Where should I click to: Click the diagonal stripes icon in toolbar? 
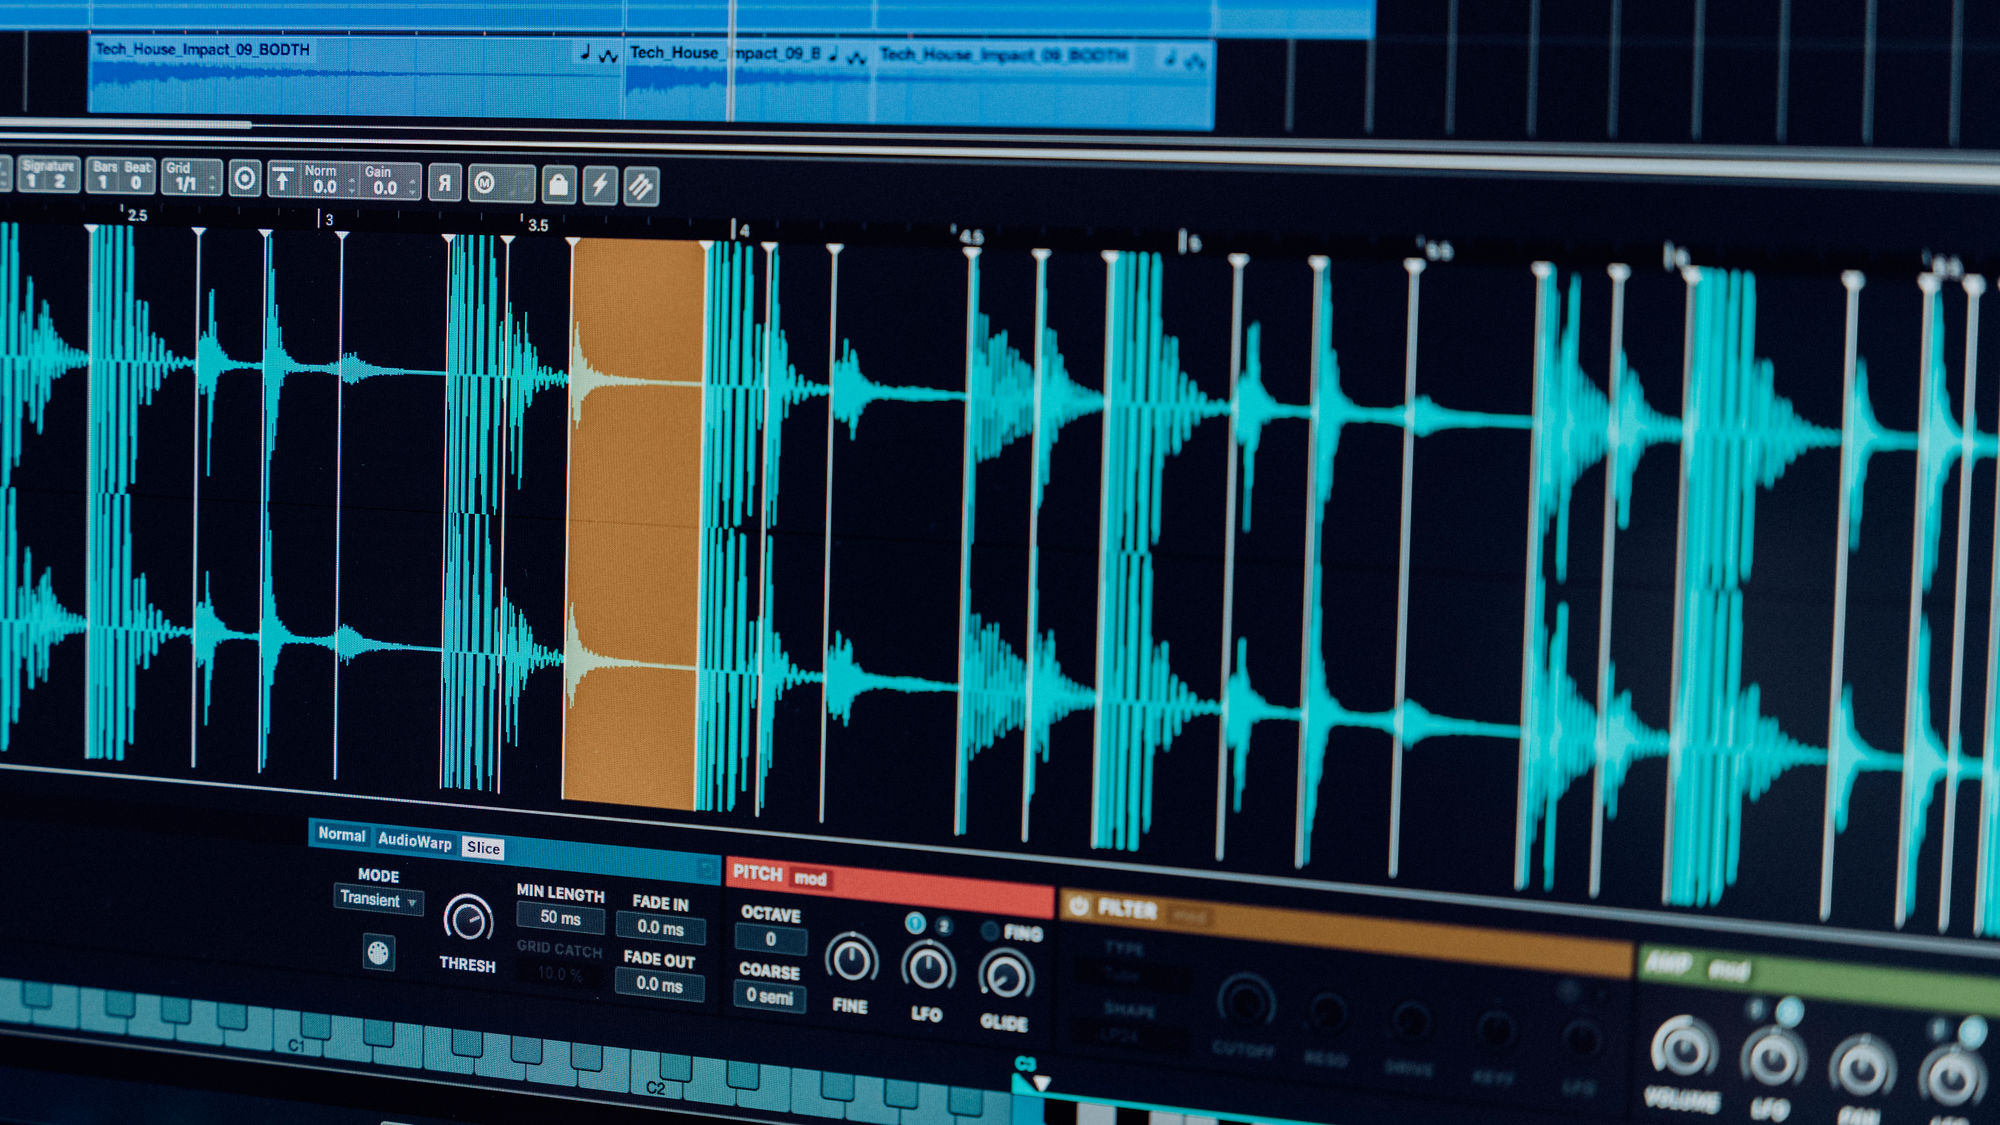click(641, 186)
